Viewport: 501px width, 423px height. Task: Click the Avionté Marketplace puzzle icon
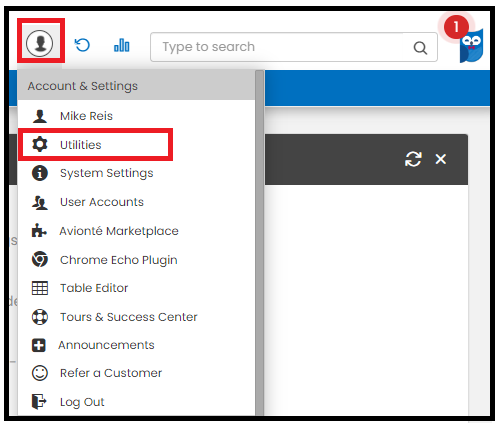(x=39, y=231)
